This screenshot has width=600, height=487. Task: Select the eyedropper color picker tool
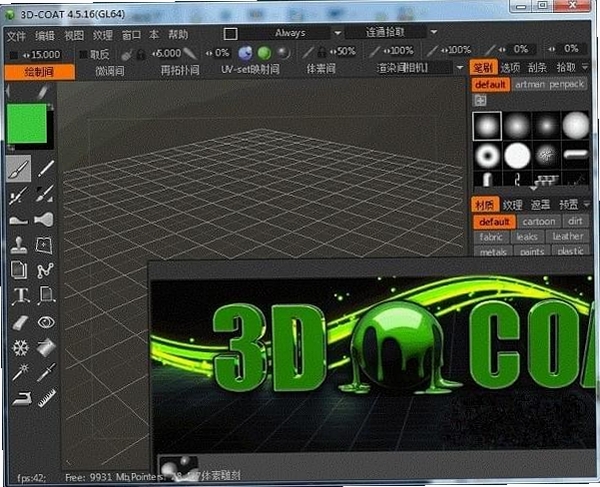click(46, 372)
